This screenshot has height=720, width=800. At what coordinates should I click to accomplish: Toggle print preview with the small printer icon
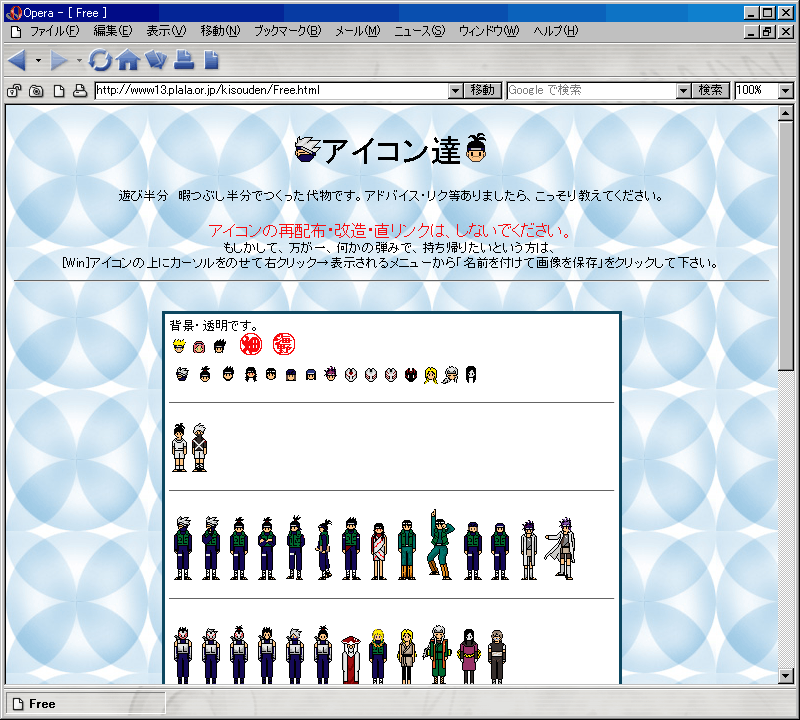(80, 91)
